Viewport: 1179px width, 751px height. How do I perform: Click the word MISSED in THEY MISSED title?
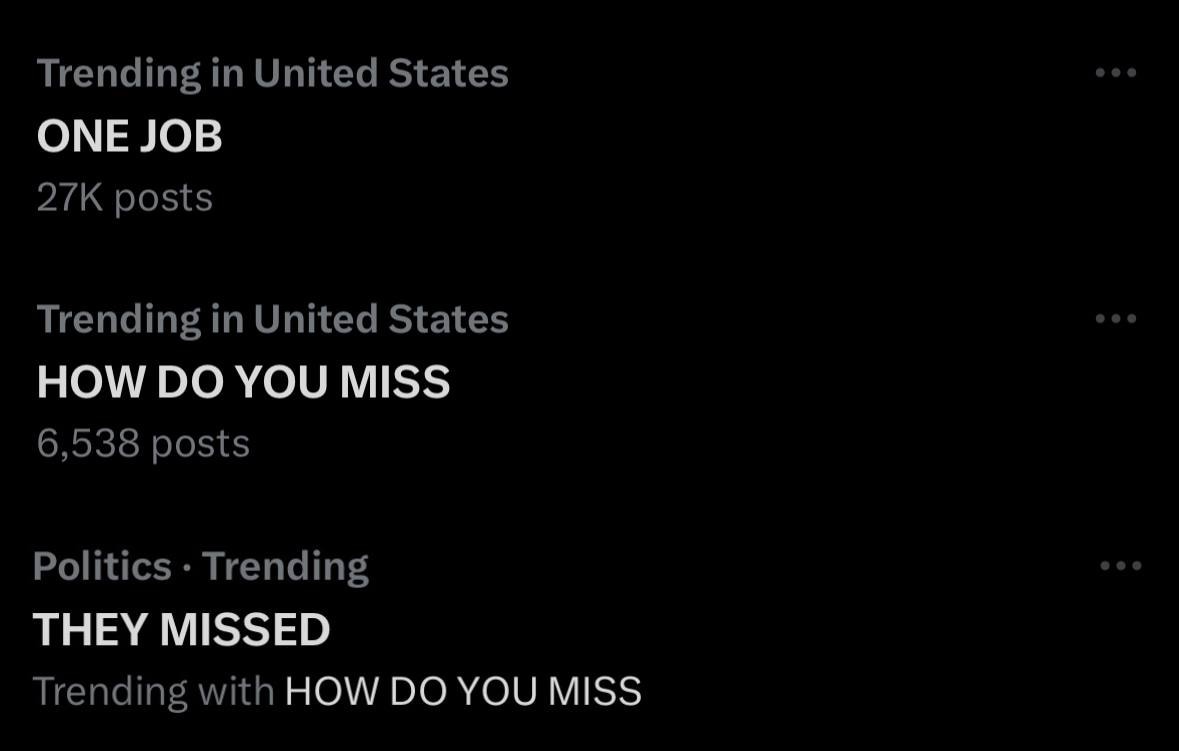pyautogui.click(x=244, y=630)
